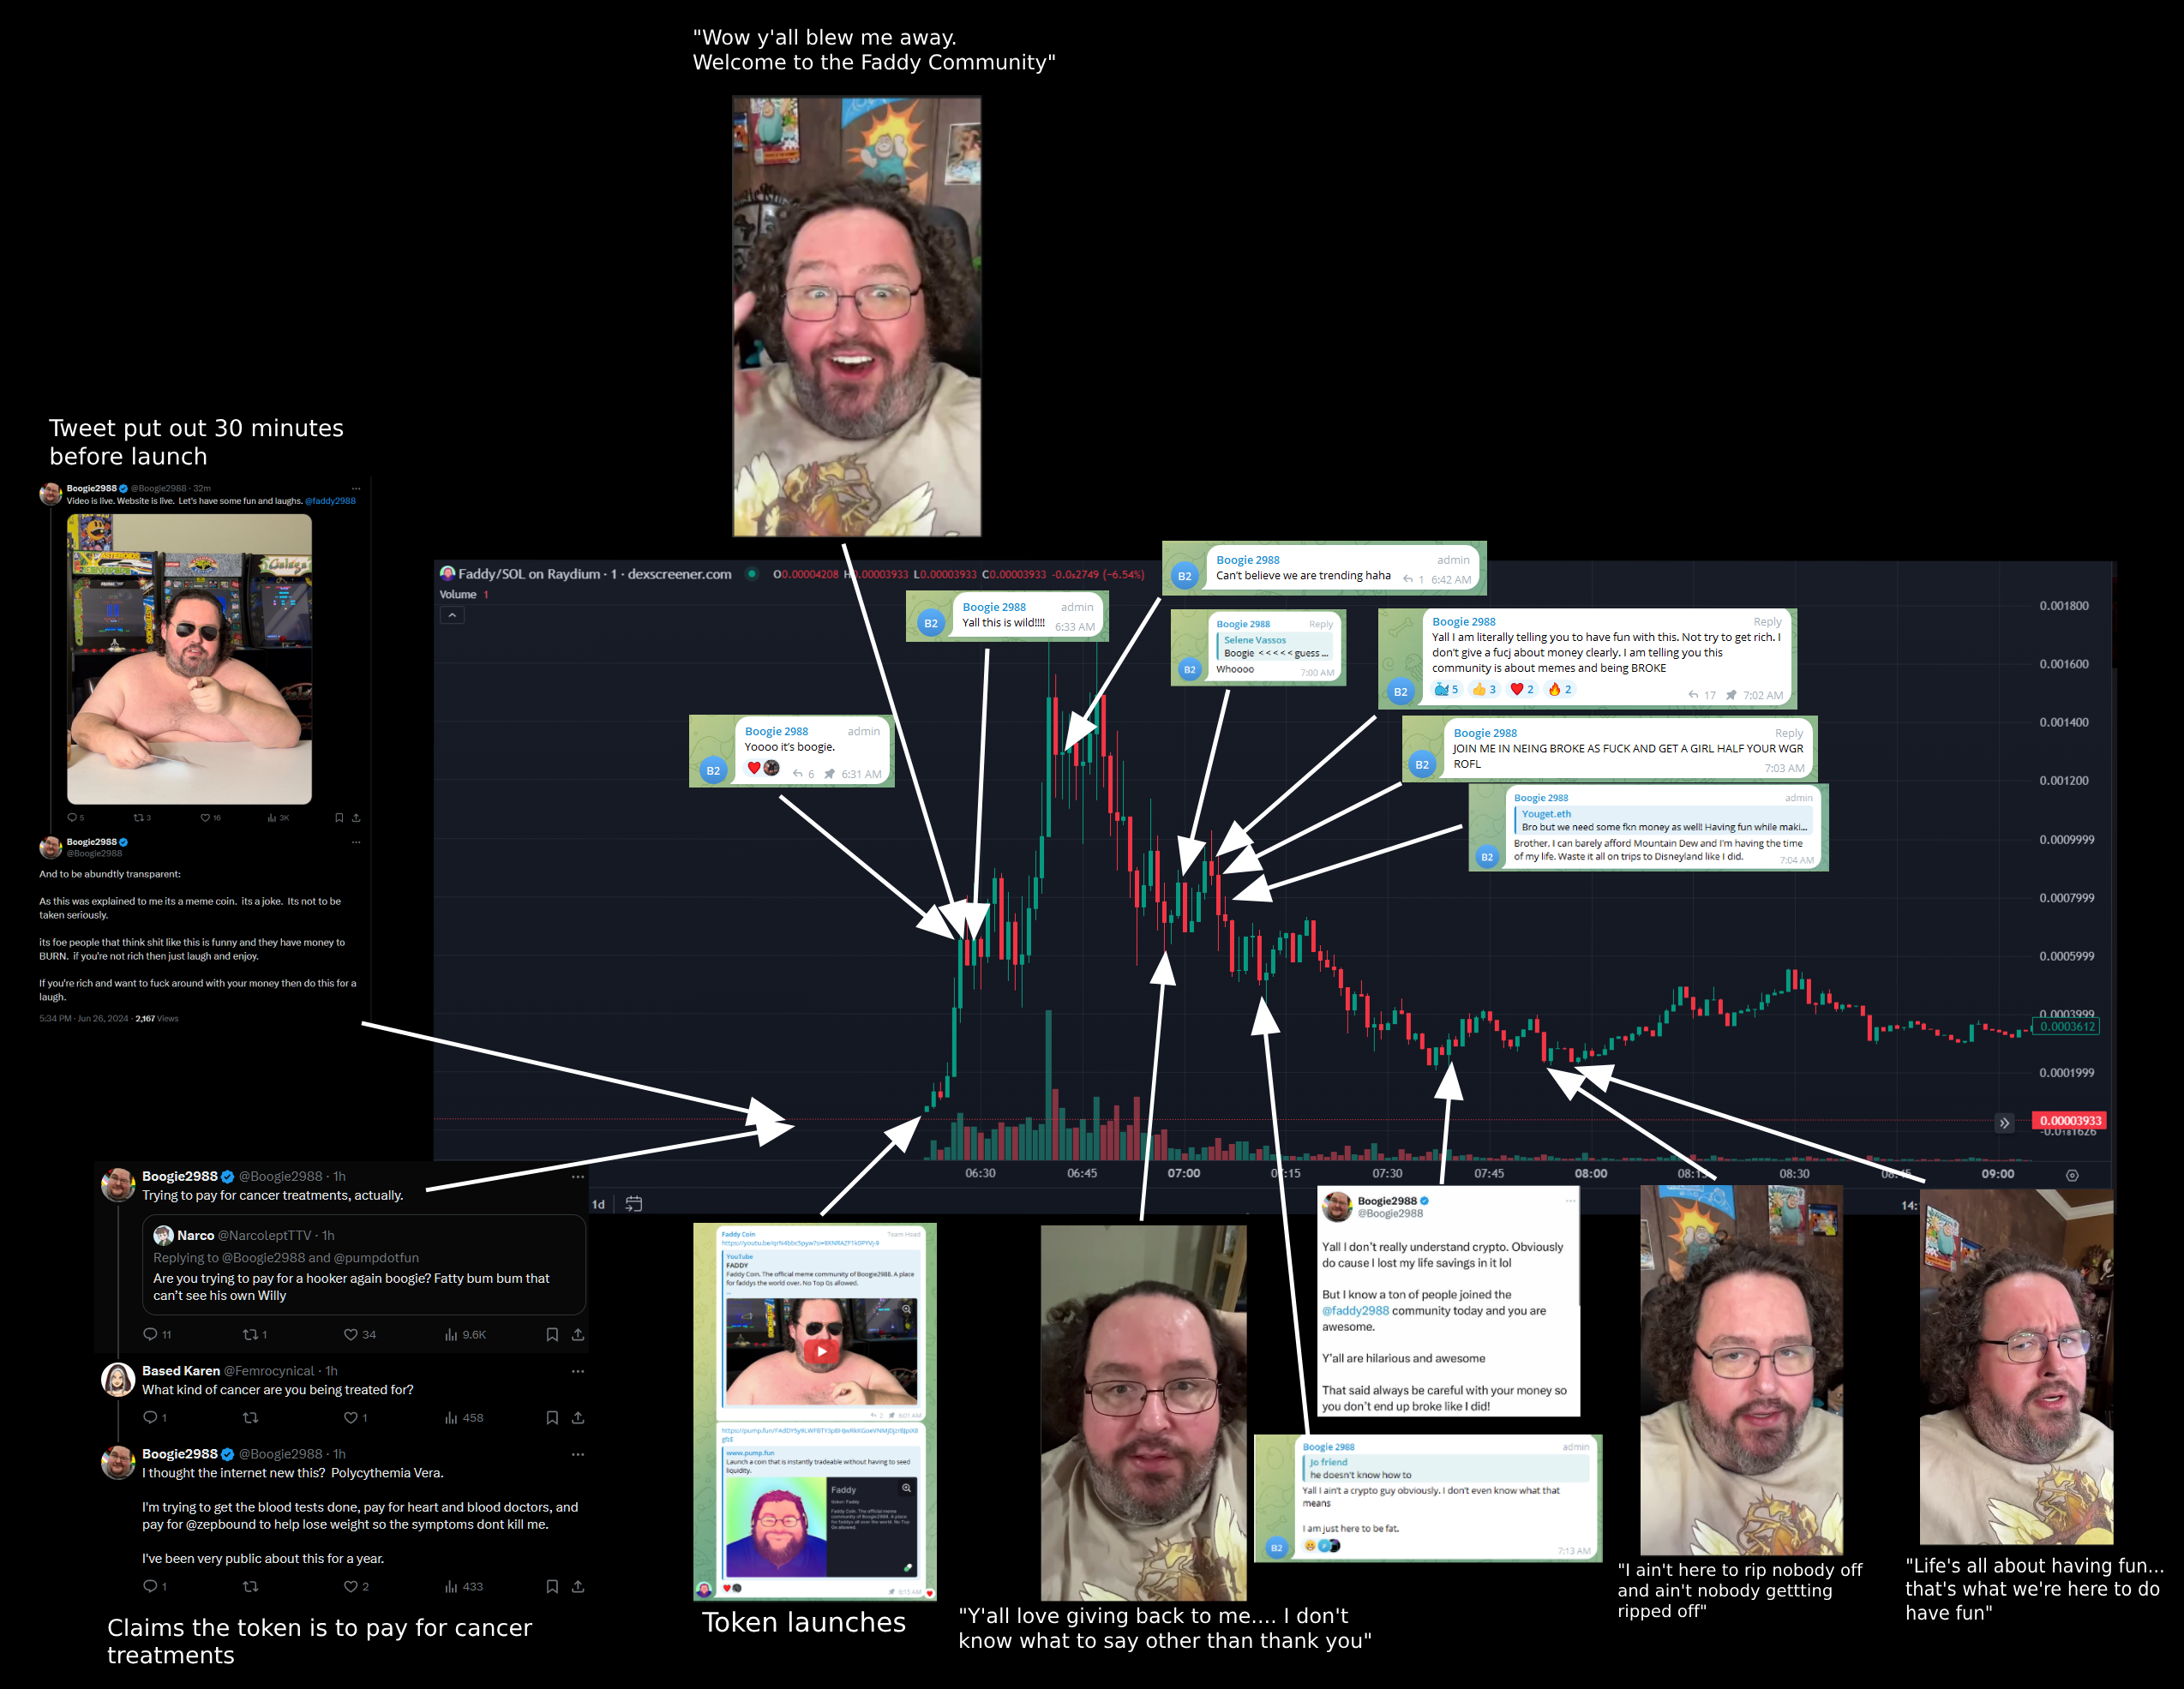Click the red current price label 0.00003933
This screenshot has width=2184, height=1689.
(x=2070, y=1120)
